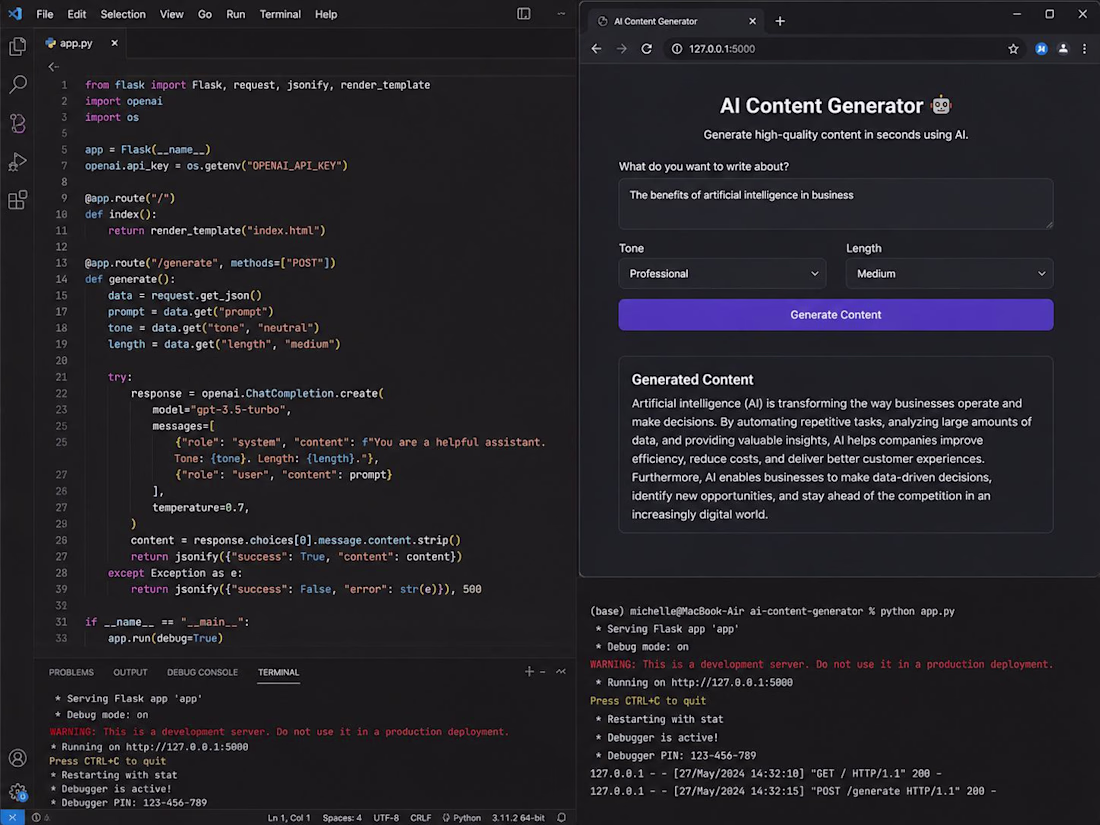This screenshot has height=825, width=1100.
Task: Go back in the browser
Action: [596, 49]
